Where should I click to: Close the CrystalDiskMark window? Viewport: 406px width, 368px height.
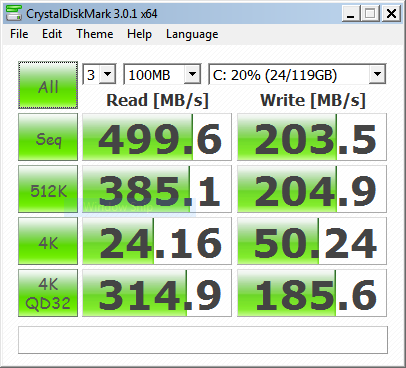[391, 14]
